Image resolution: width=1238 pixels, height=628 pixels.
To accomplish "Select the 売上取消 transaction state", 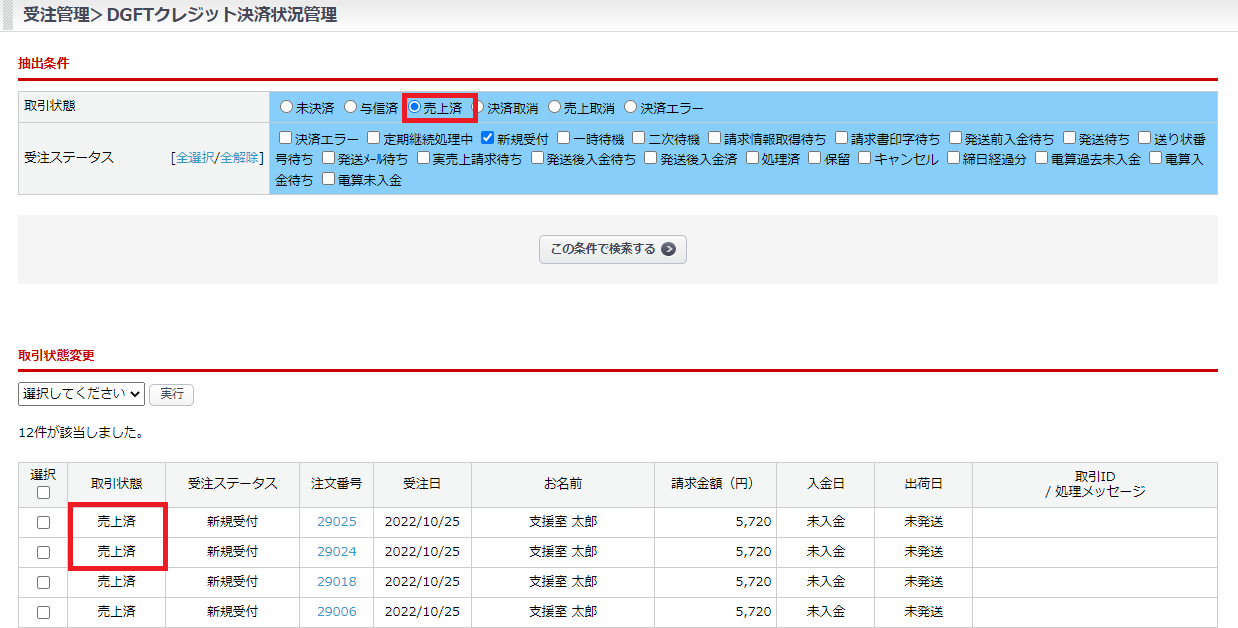I will 555,107.
